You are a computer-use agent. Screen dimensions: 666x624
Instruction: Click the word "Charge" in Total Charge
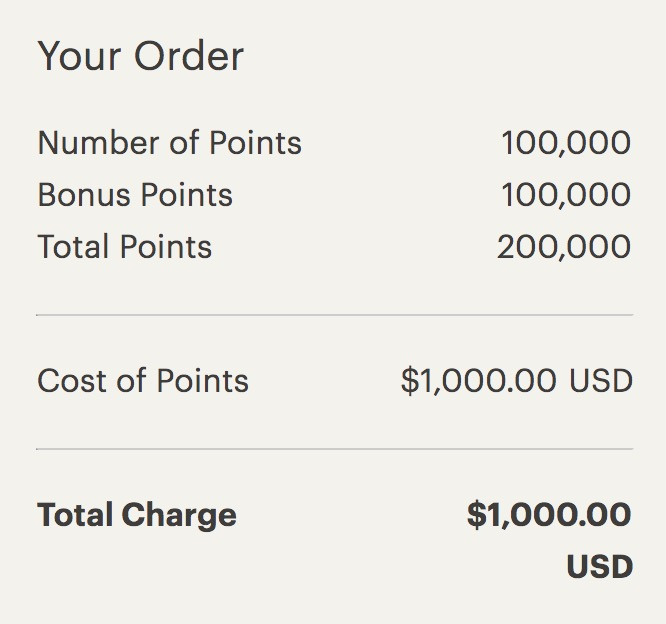[x=180, y=516]
